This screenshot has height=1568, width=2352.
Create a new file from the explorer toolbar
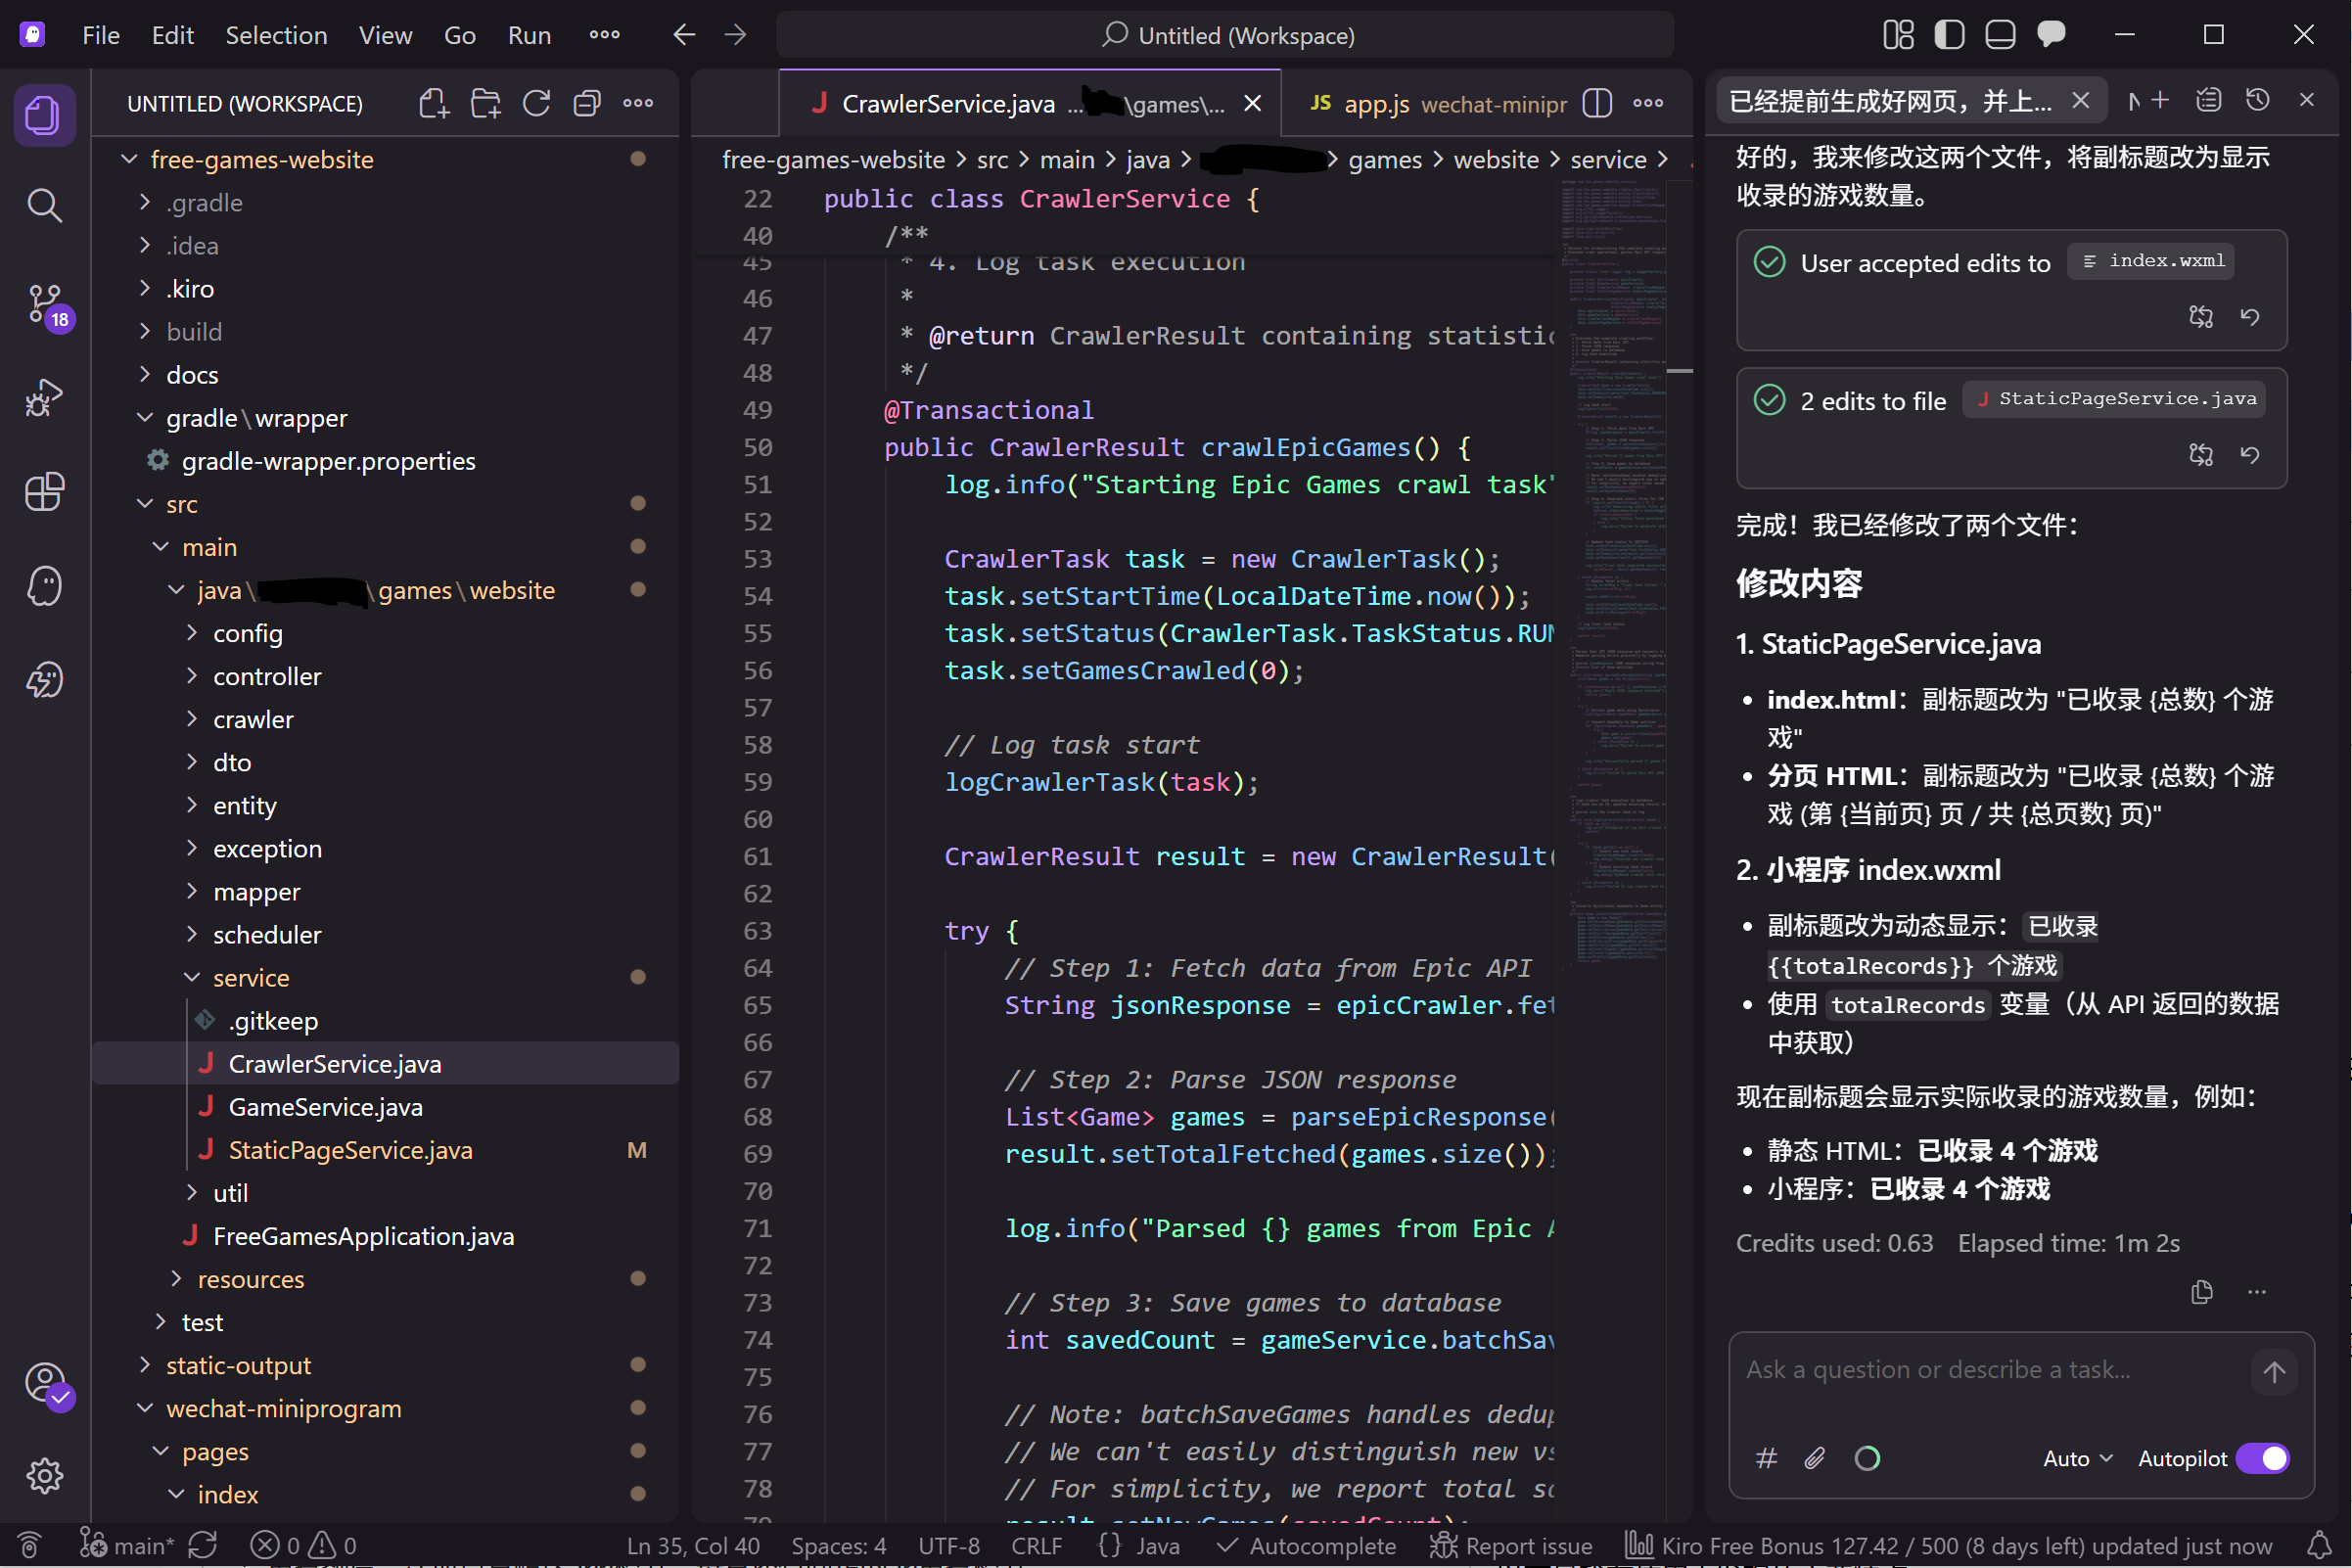click(434, 102)
